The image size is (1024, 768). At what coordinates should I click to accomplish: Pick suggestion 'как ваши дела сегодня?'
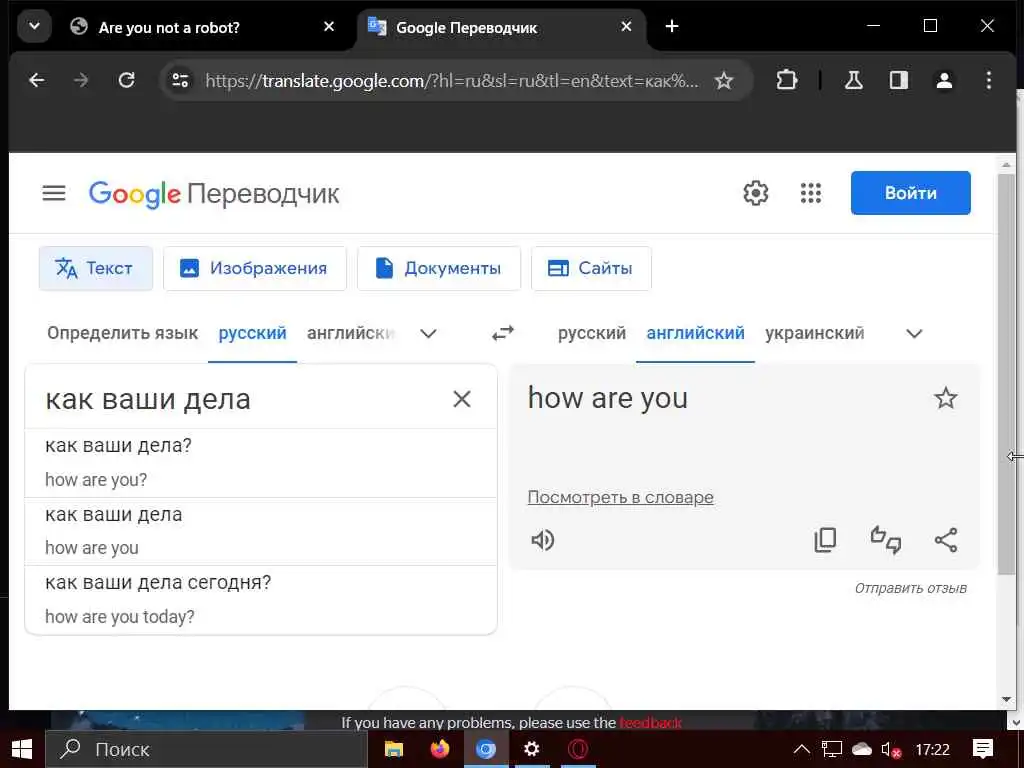click(x=261, y=600)
